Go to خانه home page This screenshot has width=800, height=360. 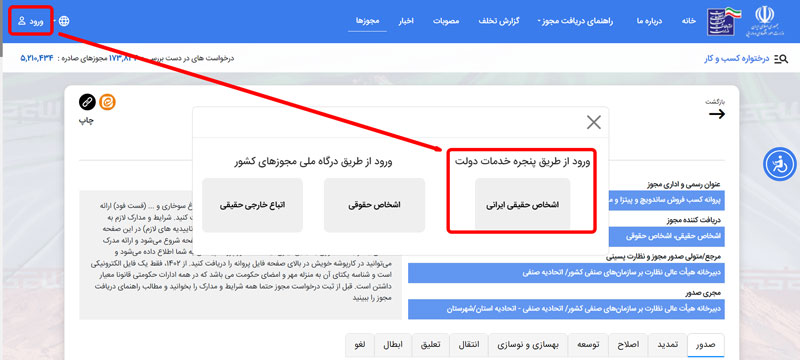pos(689,21)
